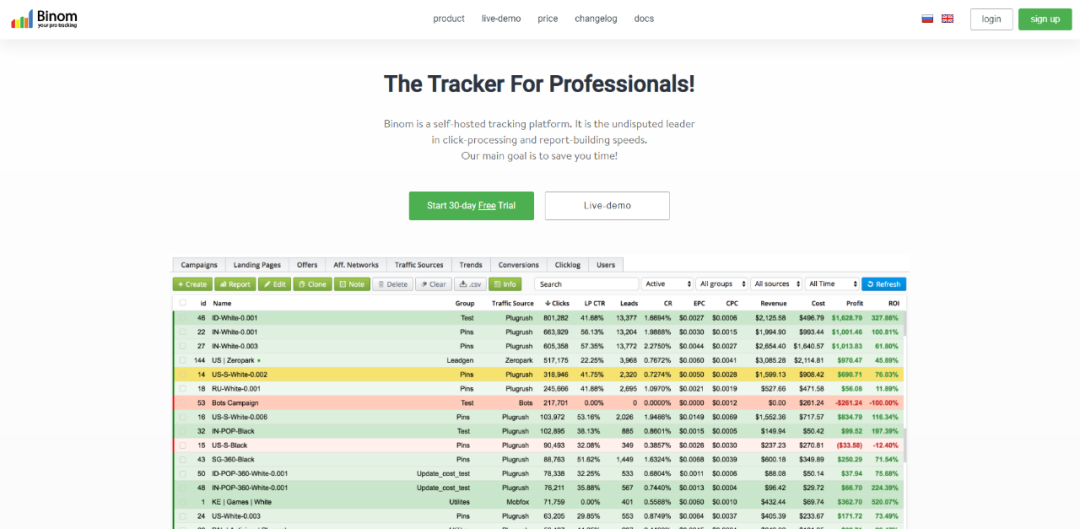Screen dimensions: 1080x529
Task: Check the Bots Campaign row checkbox
Action: [183, 402]
